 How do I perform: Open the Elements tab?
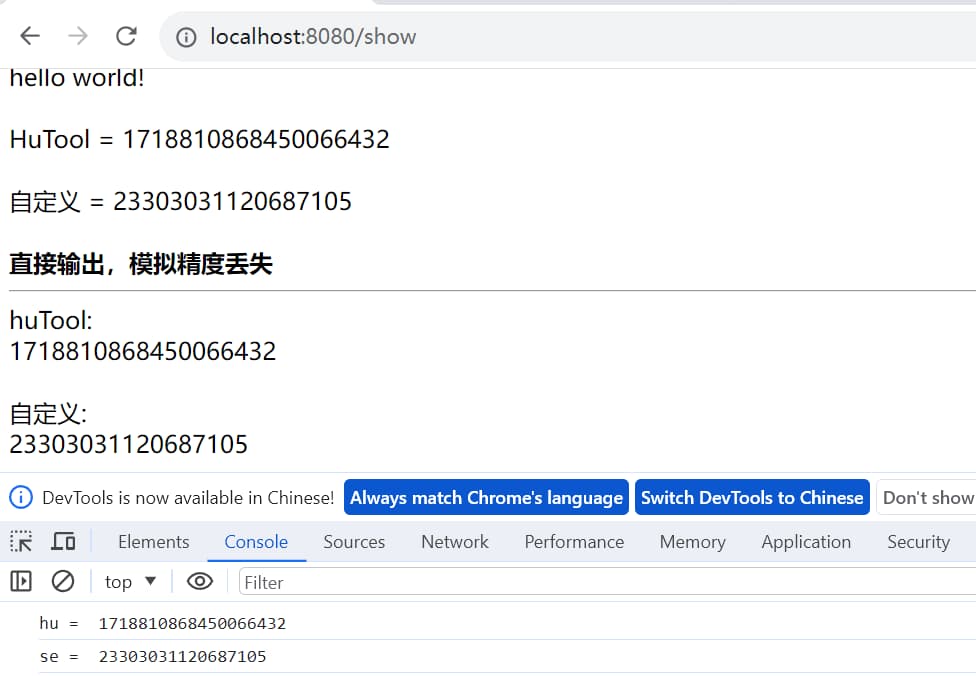click(x=153, y=542)
